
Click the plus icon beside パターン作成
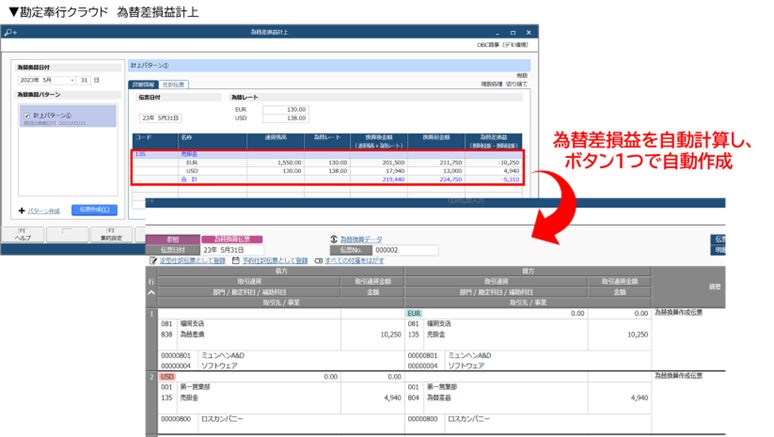(x=22, y=211)
